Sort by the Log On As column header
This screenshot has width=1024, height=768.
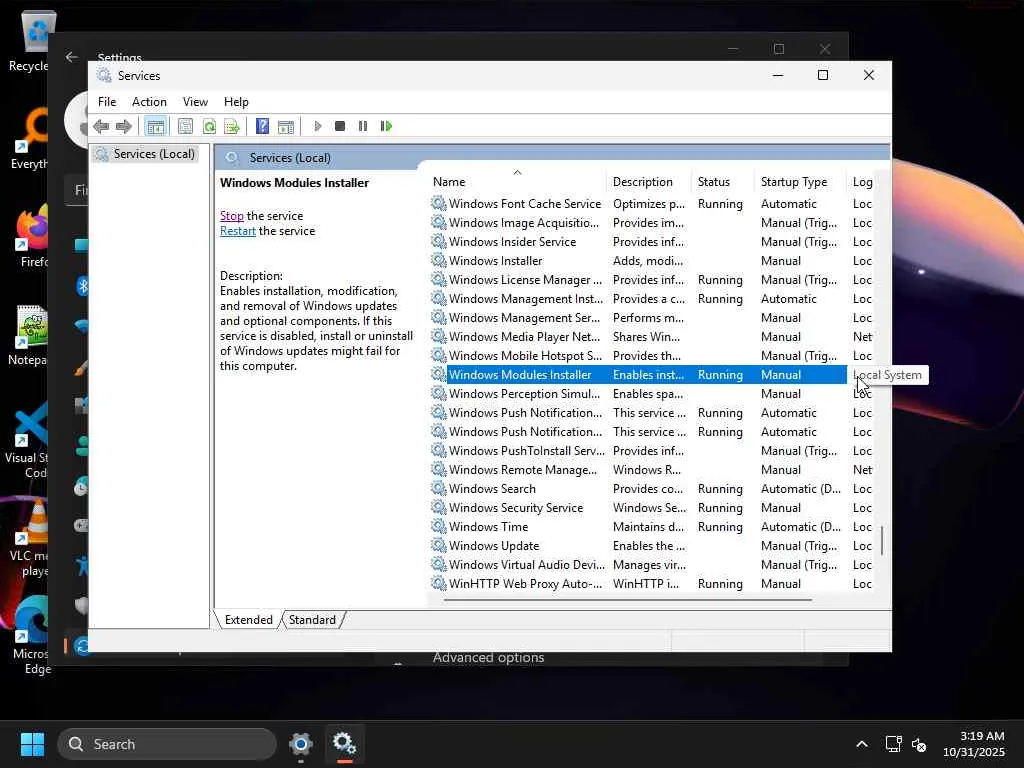tap(862, 182)
